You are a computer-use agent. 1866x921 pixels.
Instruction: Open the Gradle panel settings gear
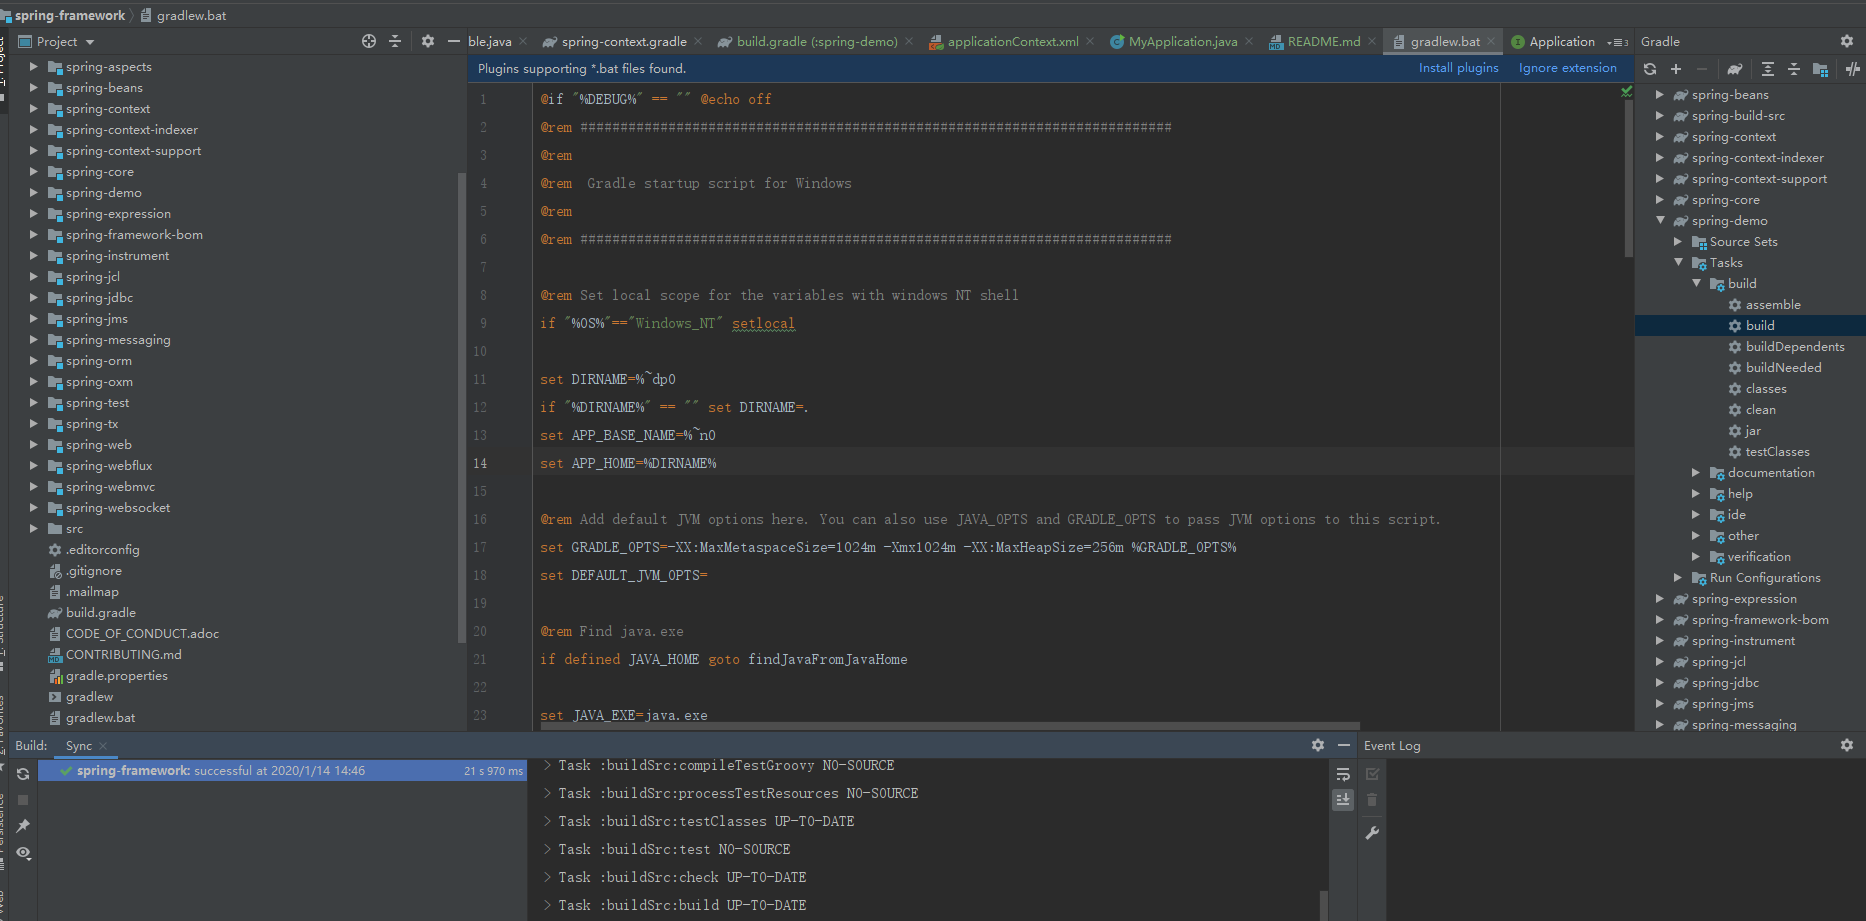[x=1847, y=41]
